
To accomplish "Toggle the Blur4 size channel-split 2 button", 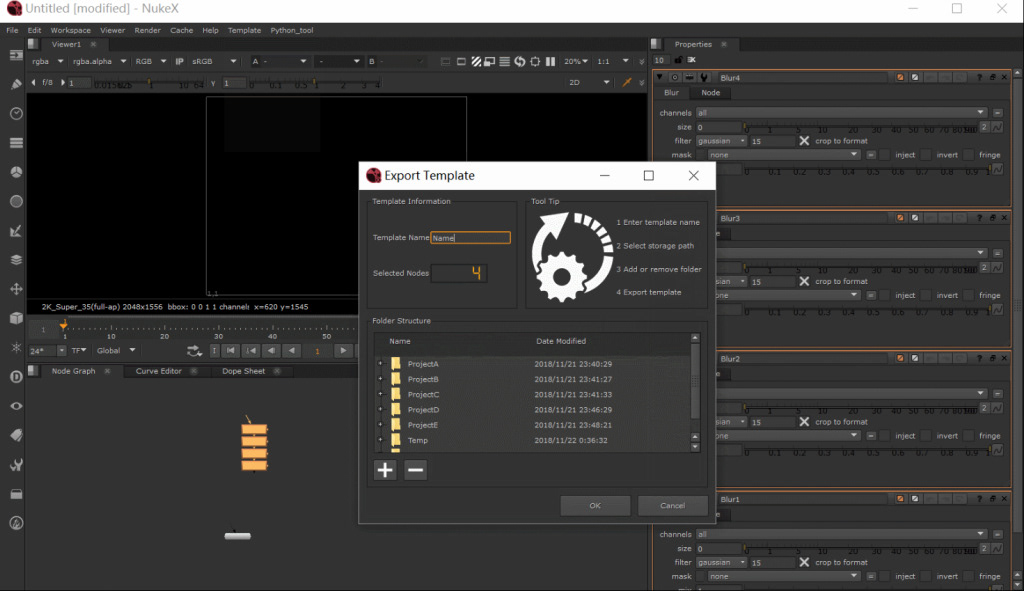I will point(984,127).
